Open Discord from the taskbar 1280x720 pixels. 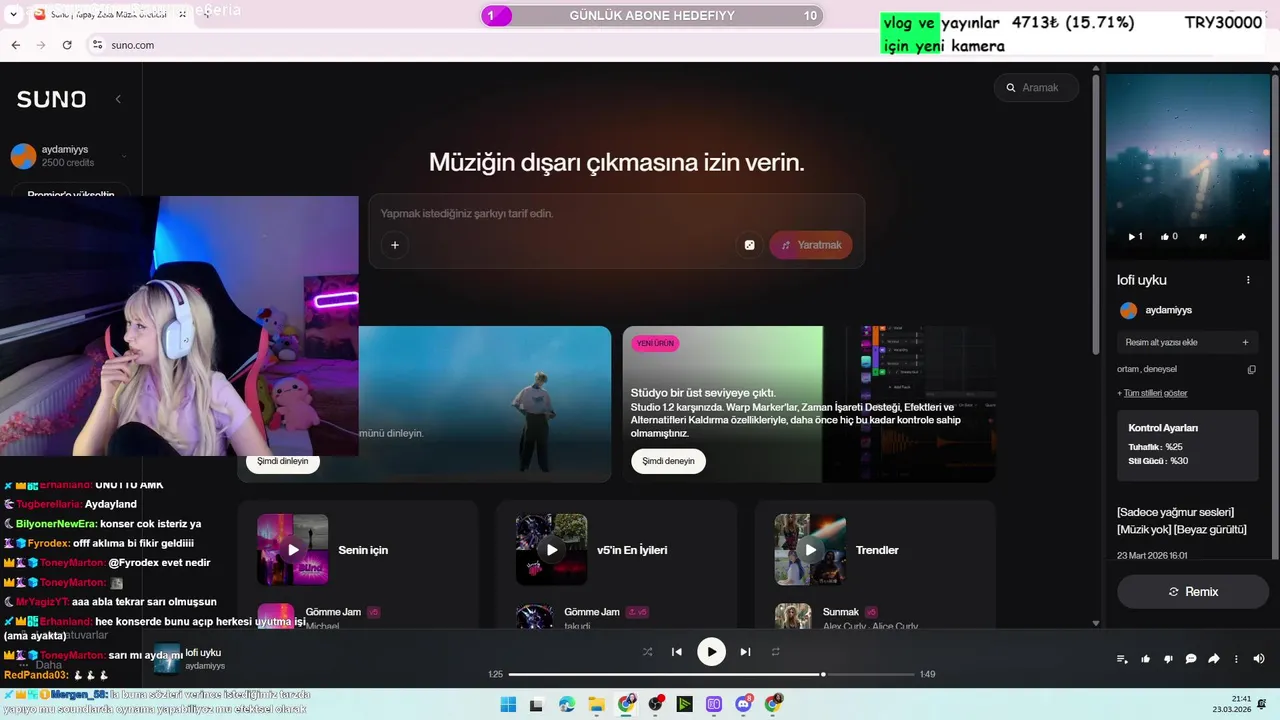[x=743, y=704]
